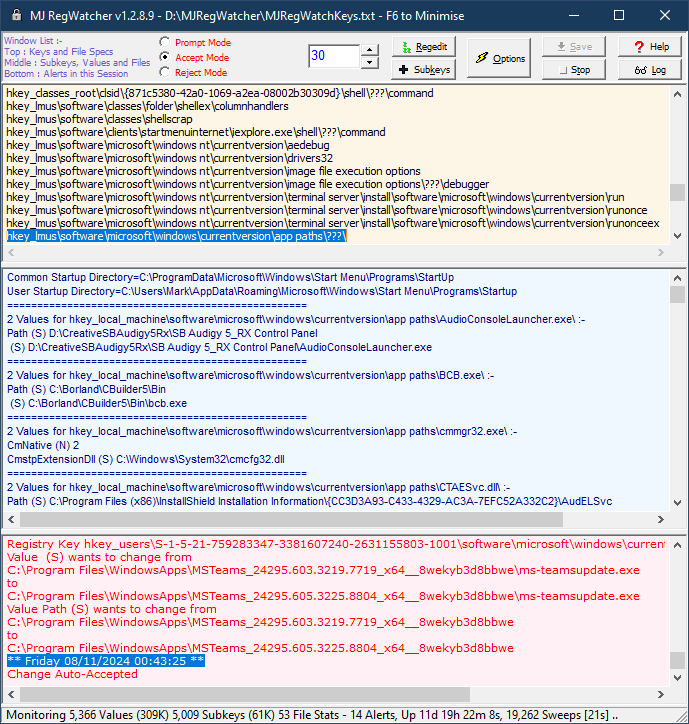Click the top pane's vertical scrollbar thumb
The width and height of the screenshot is (689, 724).
click(677, 193)
